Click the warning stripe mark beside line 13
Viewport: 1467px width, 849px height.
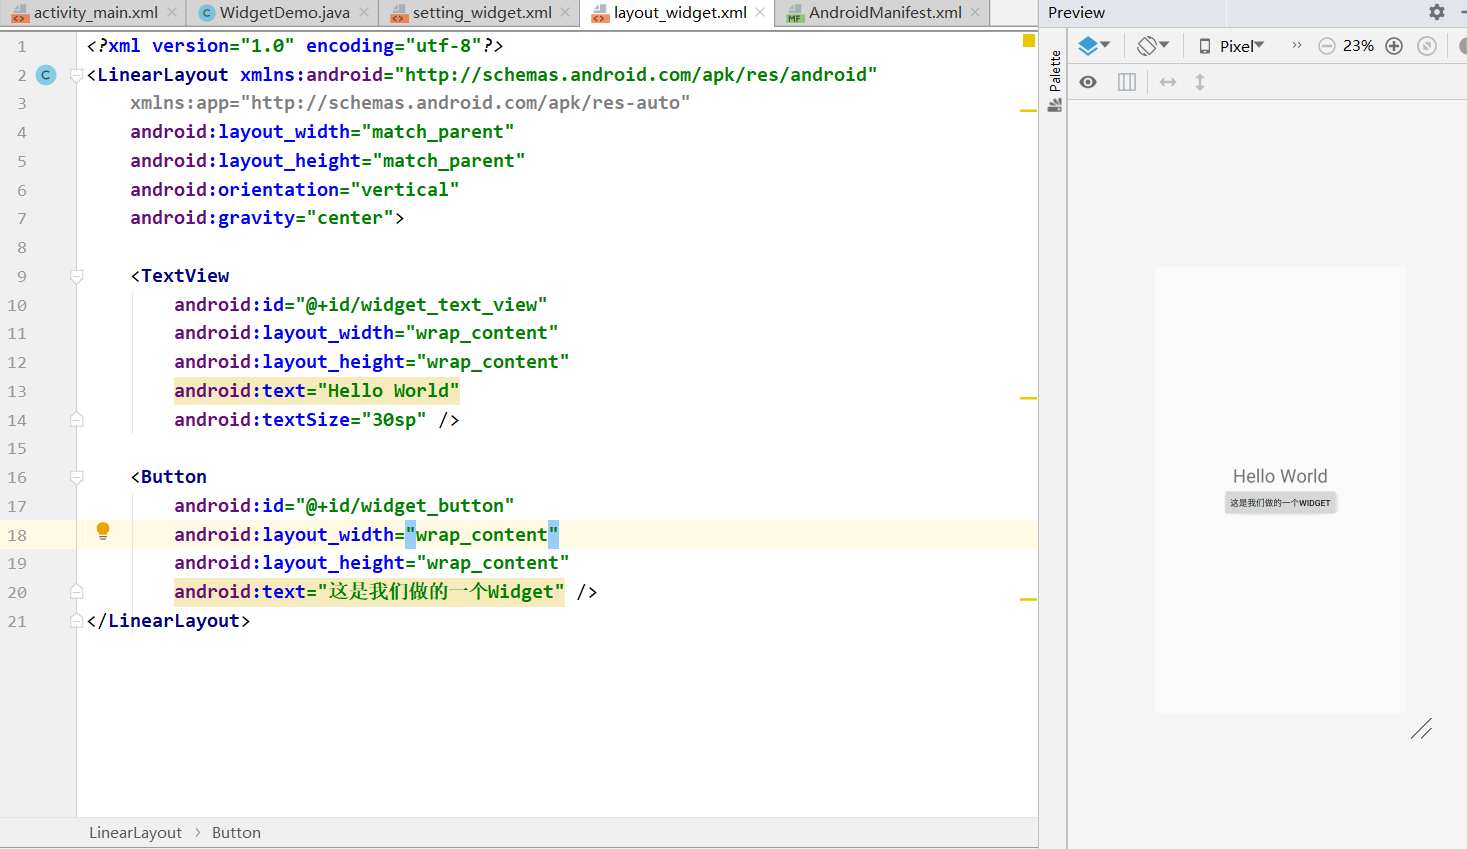coord(1028,398)
